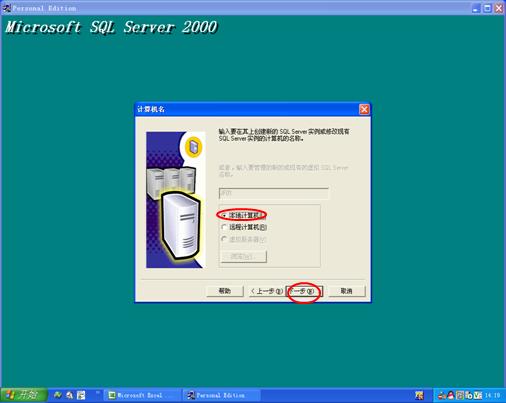
Task: Click the Personal Edition window title icon
Action: [x=7, y=8]
